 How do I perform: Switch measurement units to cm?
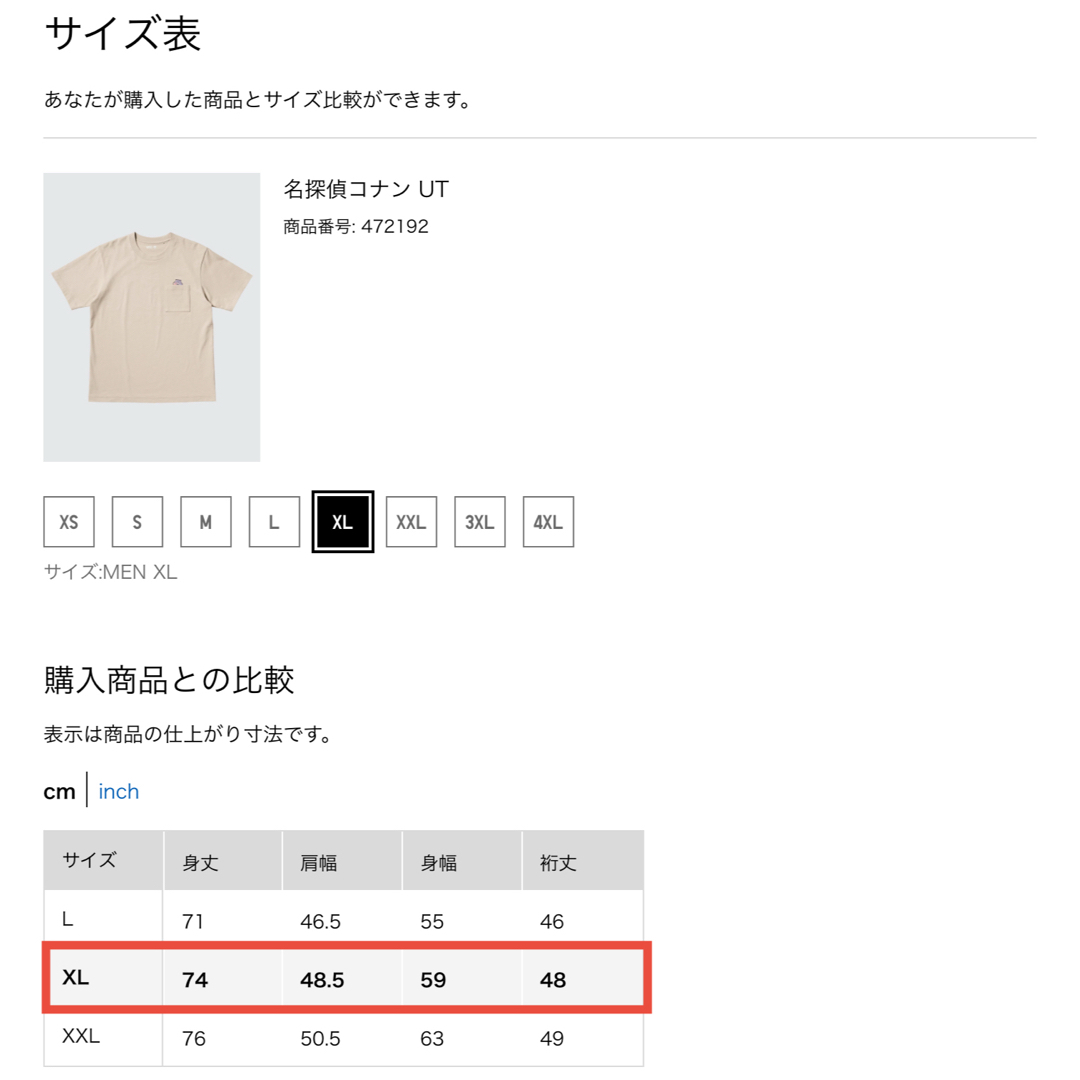tap(59, 792)
